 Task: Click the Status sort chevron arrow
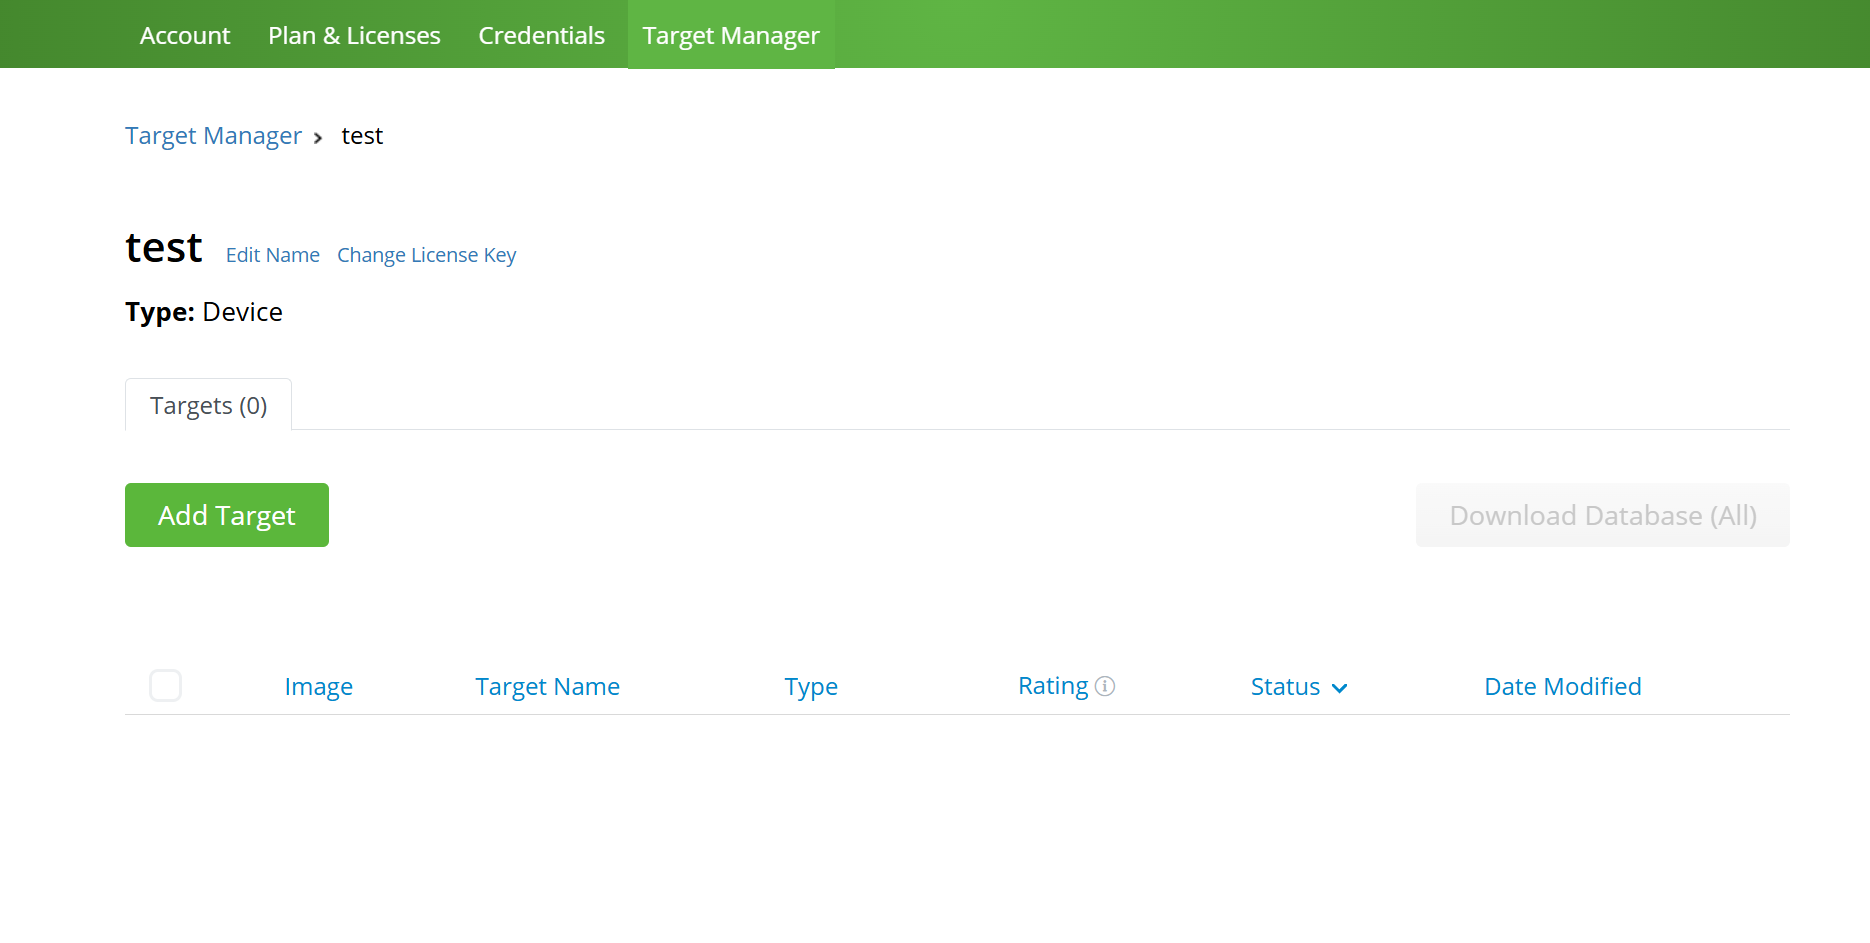(x=1340, y=688)
